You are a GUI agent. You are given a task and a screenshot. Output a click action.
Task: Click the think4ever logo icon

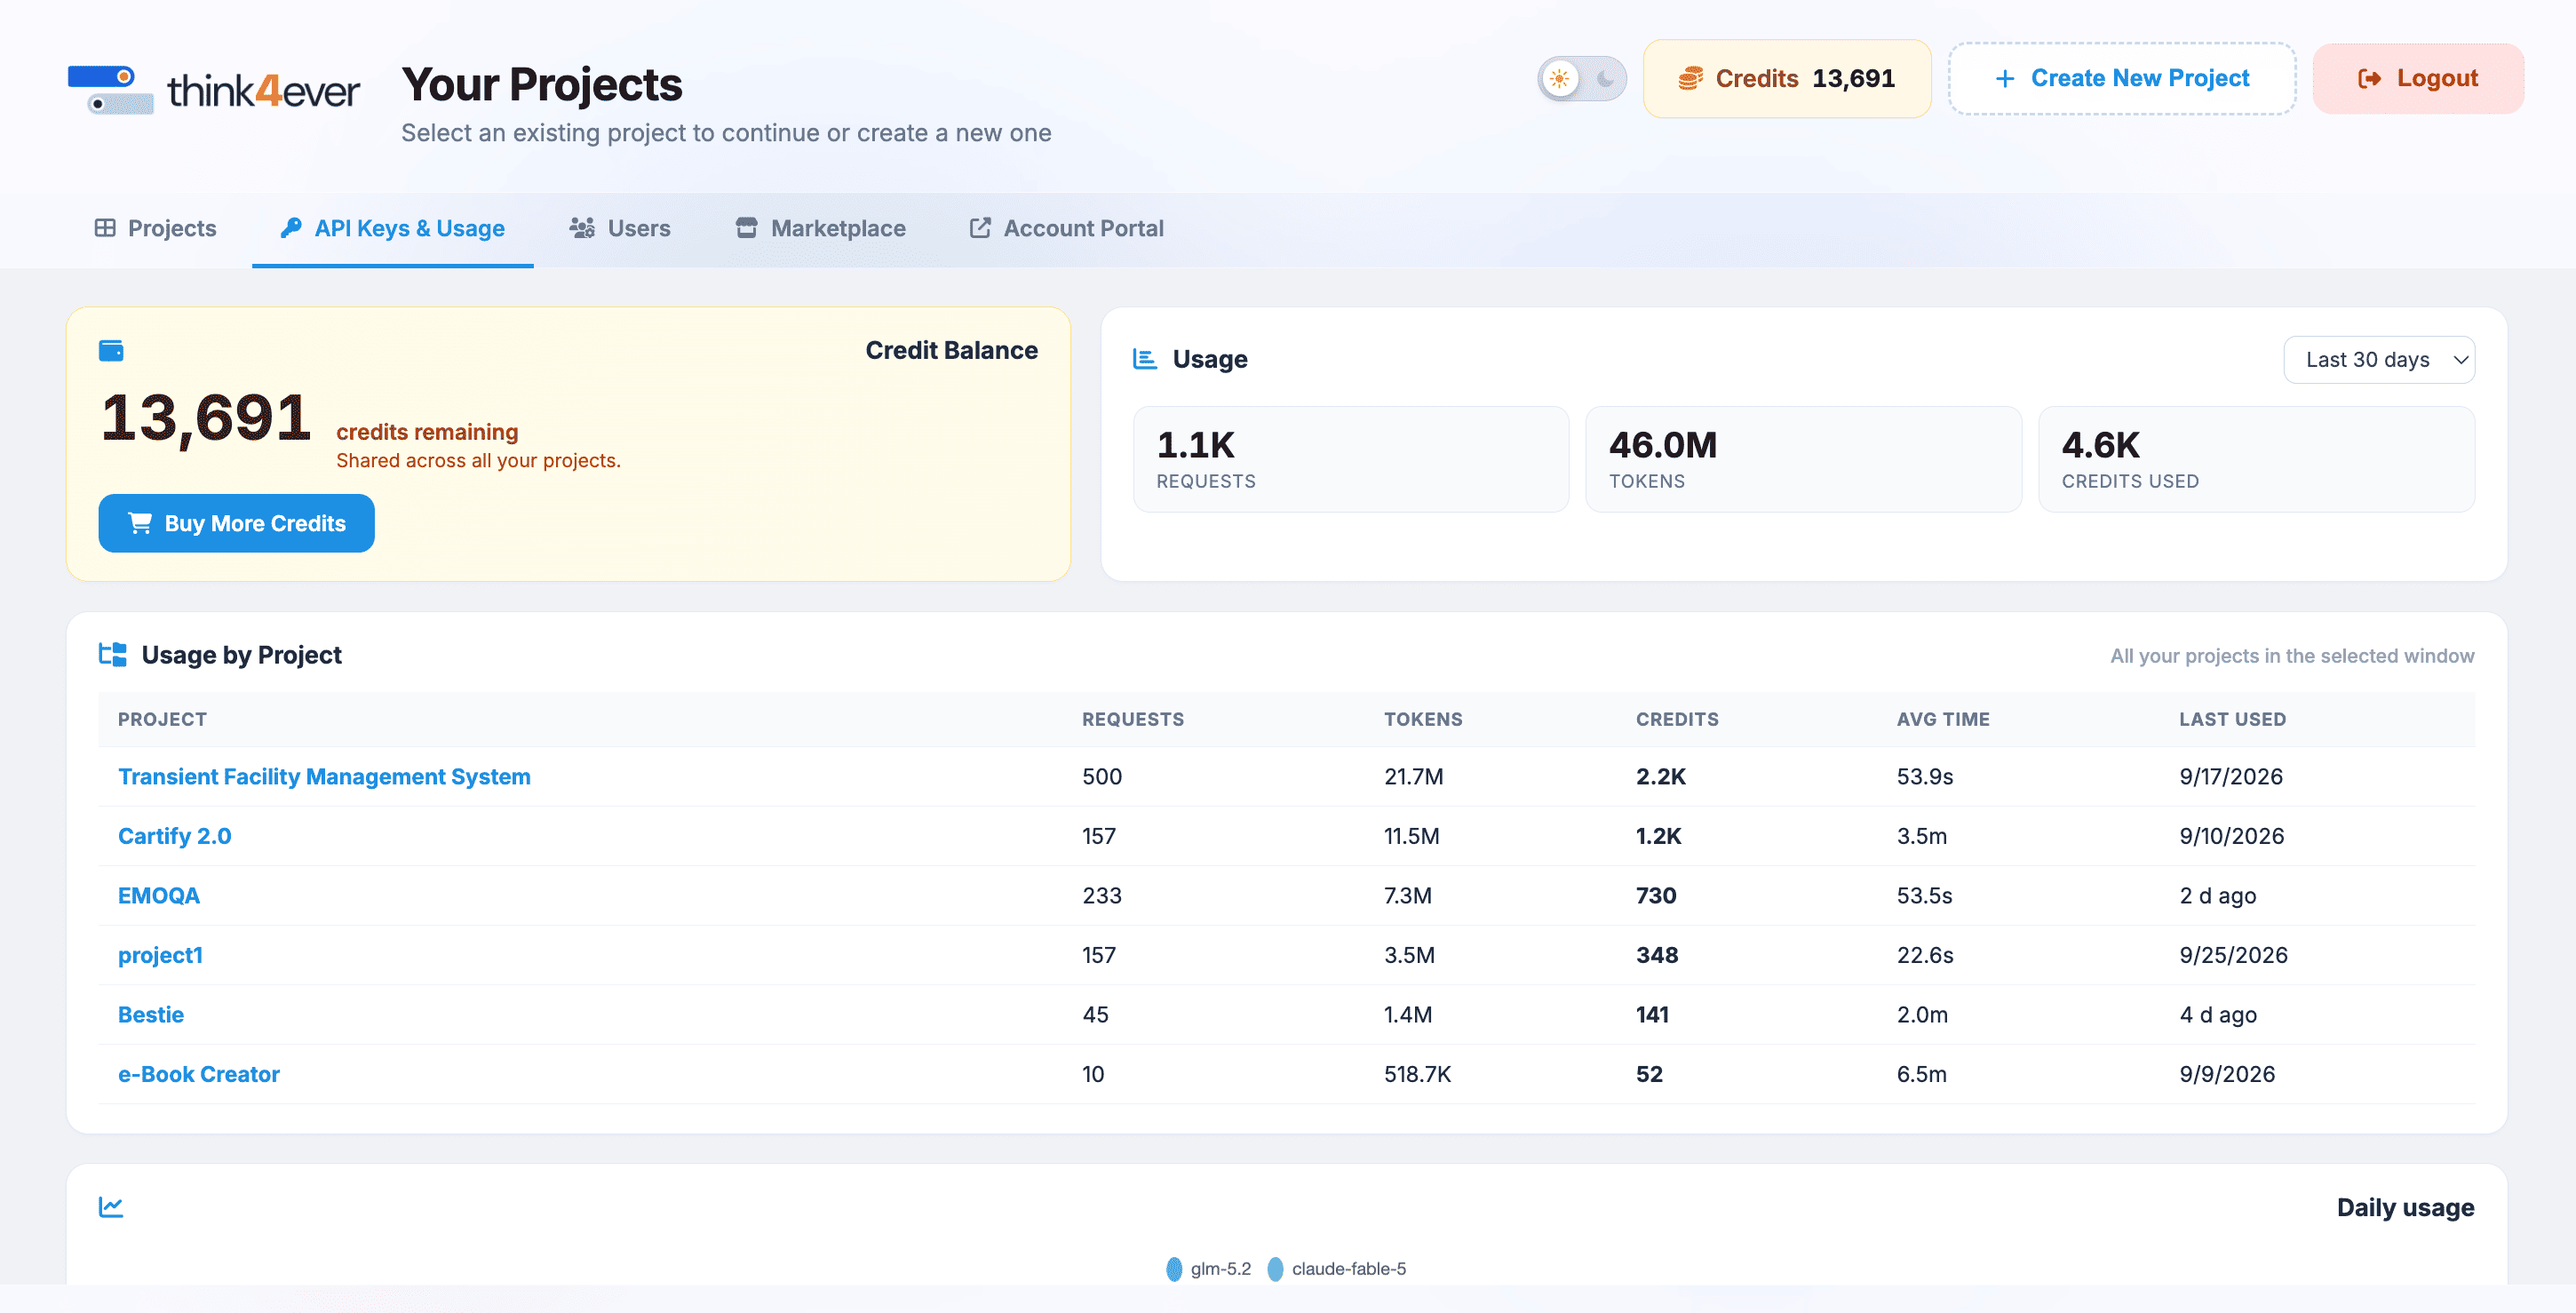click(x=110, y=90)
